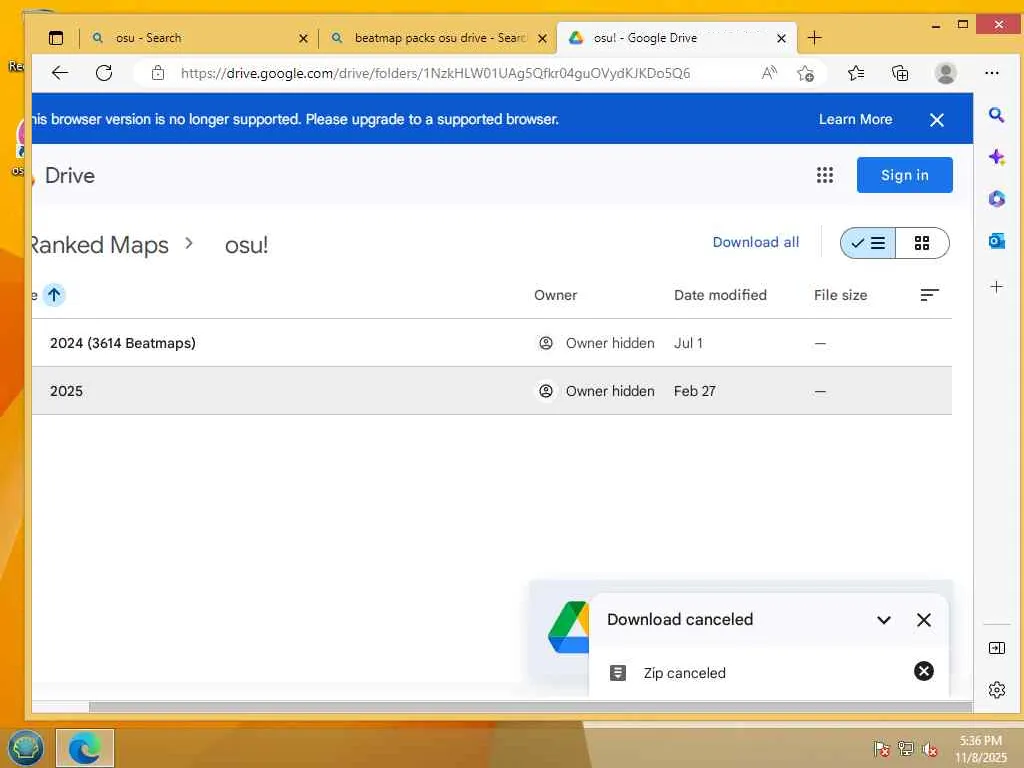Close the 'osu - Search' tab

[303, 39]
